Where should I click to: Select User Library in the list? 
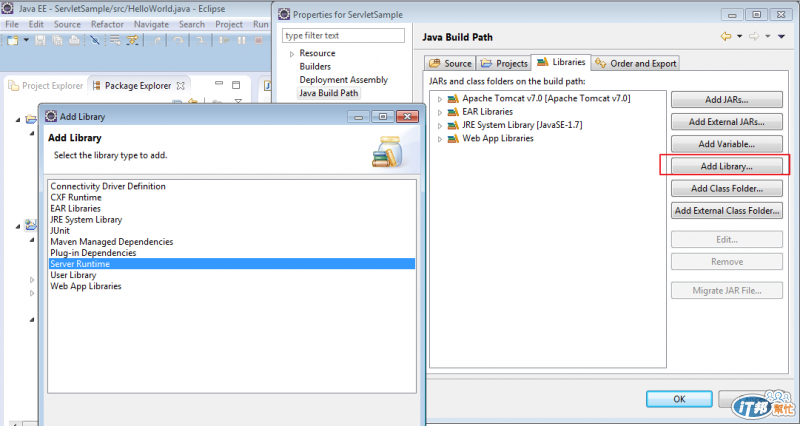pyautogui.click(x=232, y=275)
